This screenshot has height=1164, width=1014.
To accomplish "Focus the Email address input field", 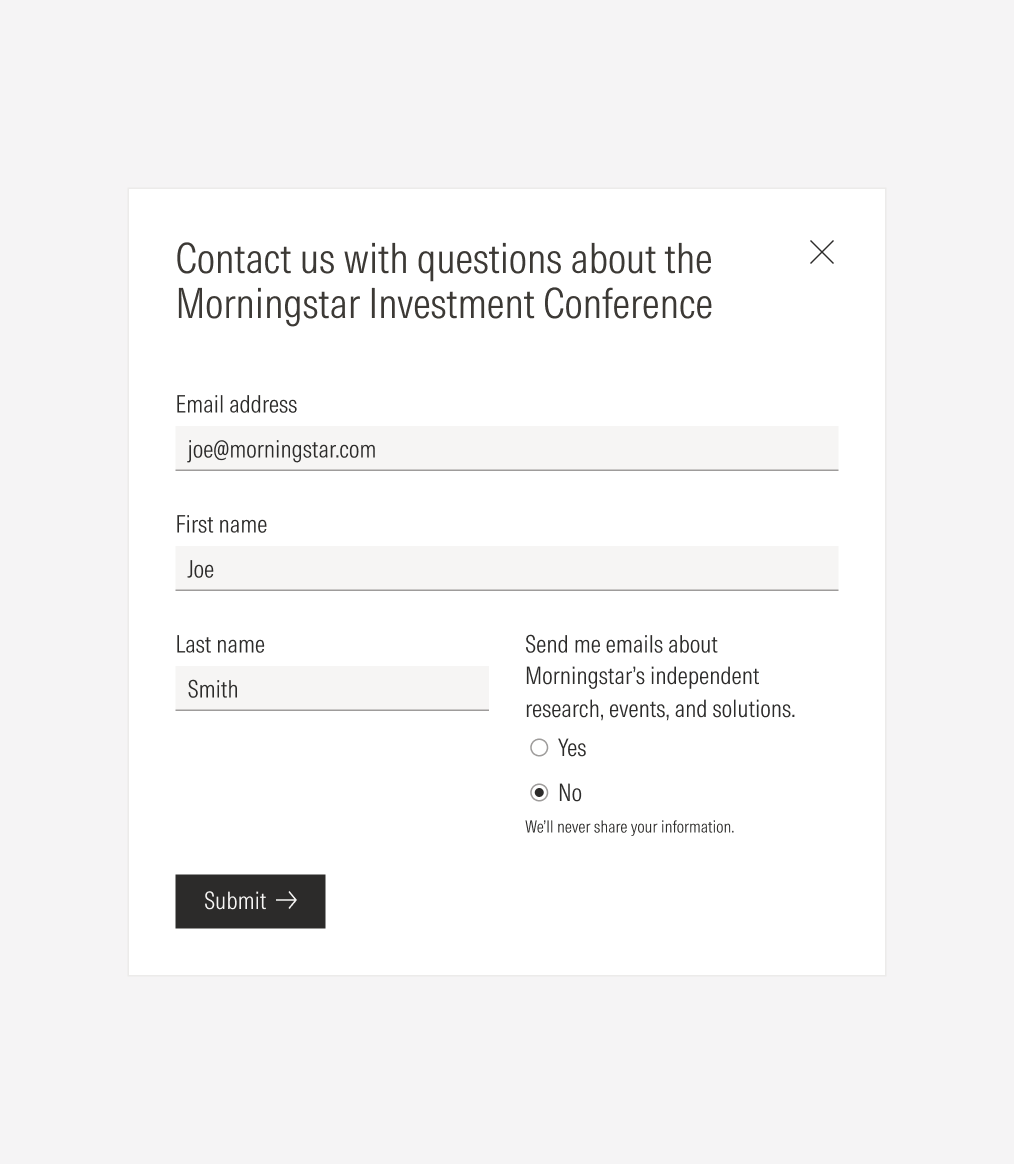I will tap(506, 449).
